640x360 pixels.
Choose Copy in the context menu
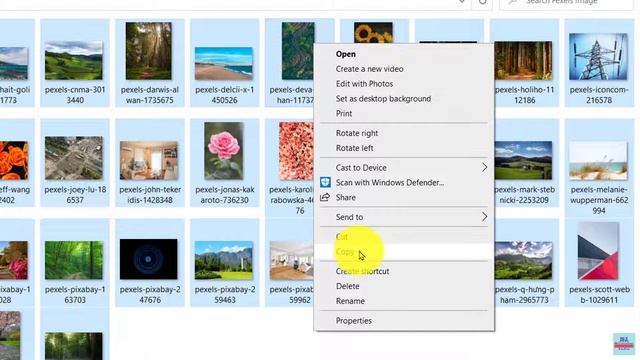coord(345,252)
